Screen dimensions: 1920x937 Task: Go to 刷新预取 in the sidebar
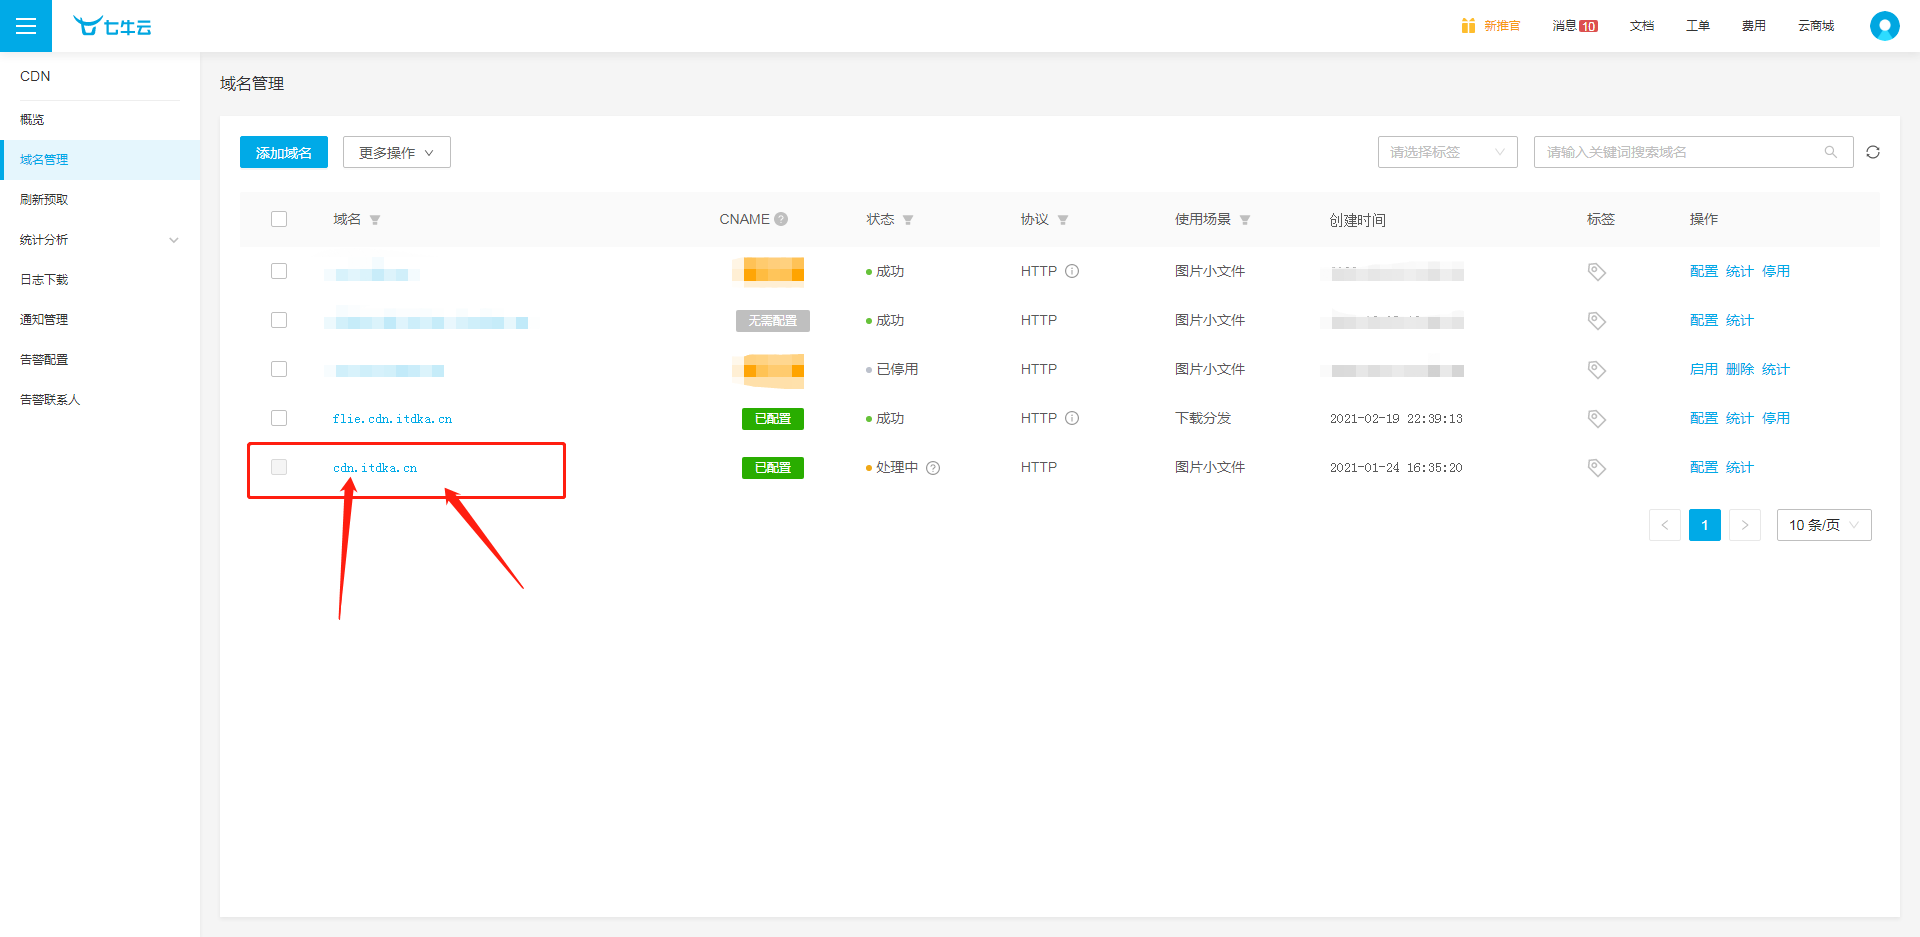pyautogui.click(x=100, y=200)
